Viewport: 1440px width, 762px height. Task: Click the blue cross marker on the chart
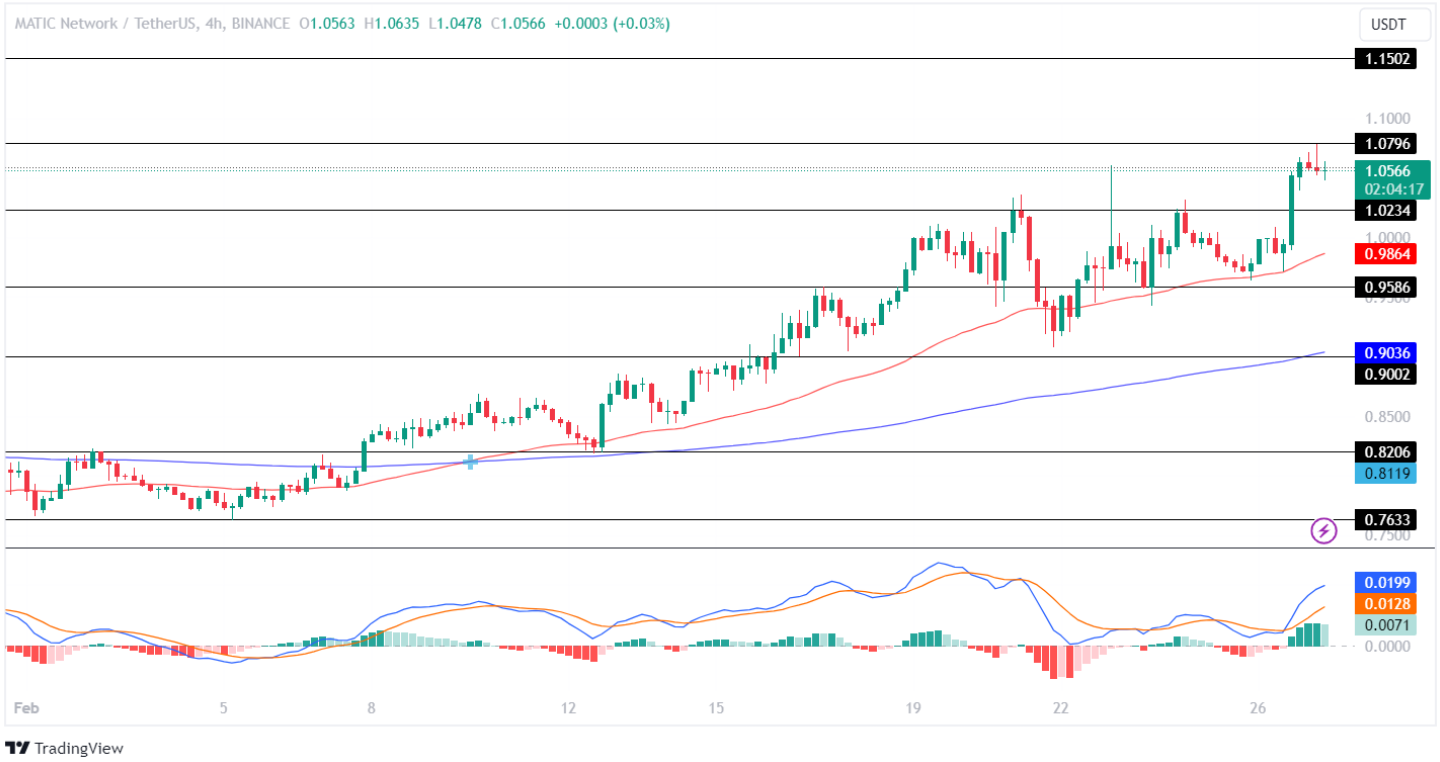click(x=471, y=461)
